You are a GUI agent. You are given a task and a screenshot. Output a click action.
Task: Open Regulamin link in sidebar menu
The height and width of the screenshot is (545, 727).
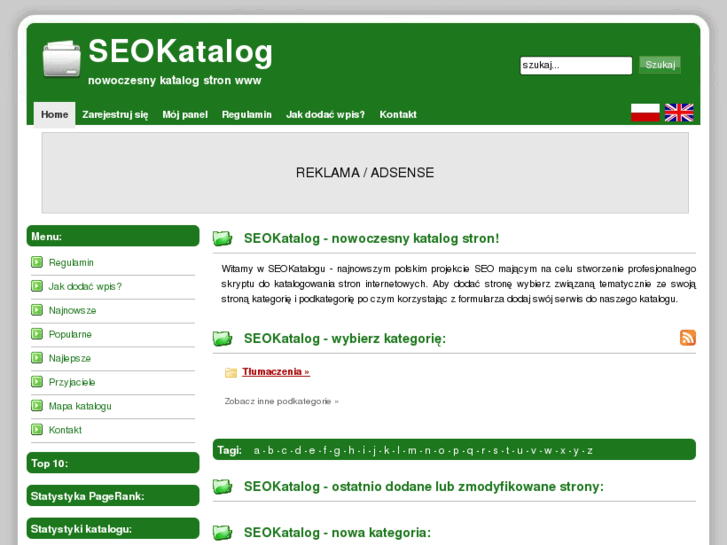[71, 263]
